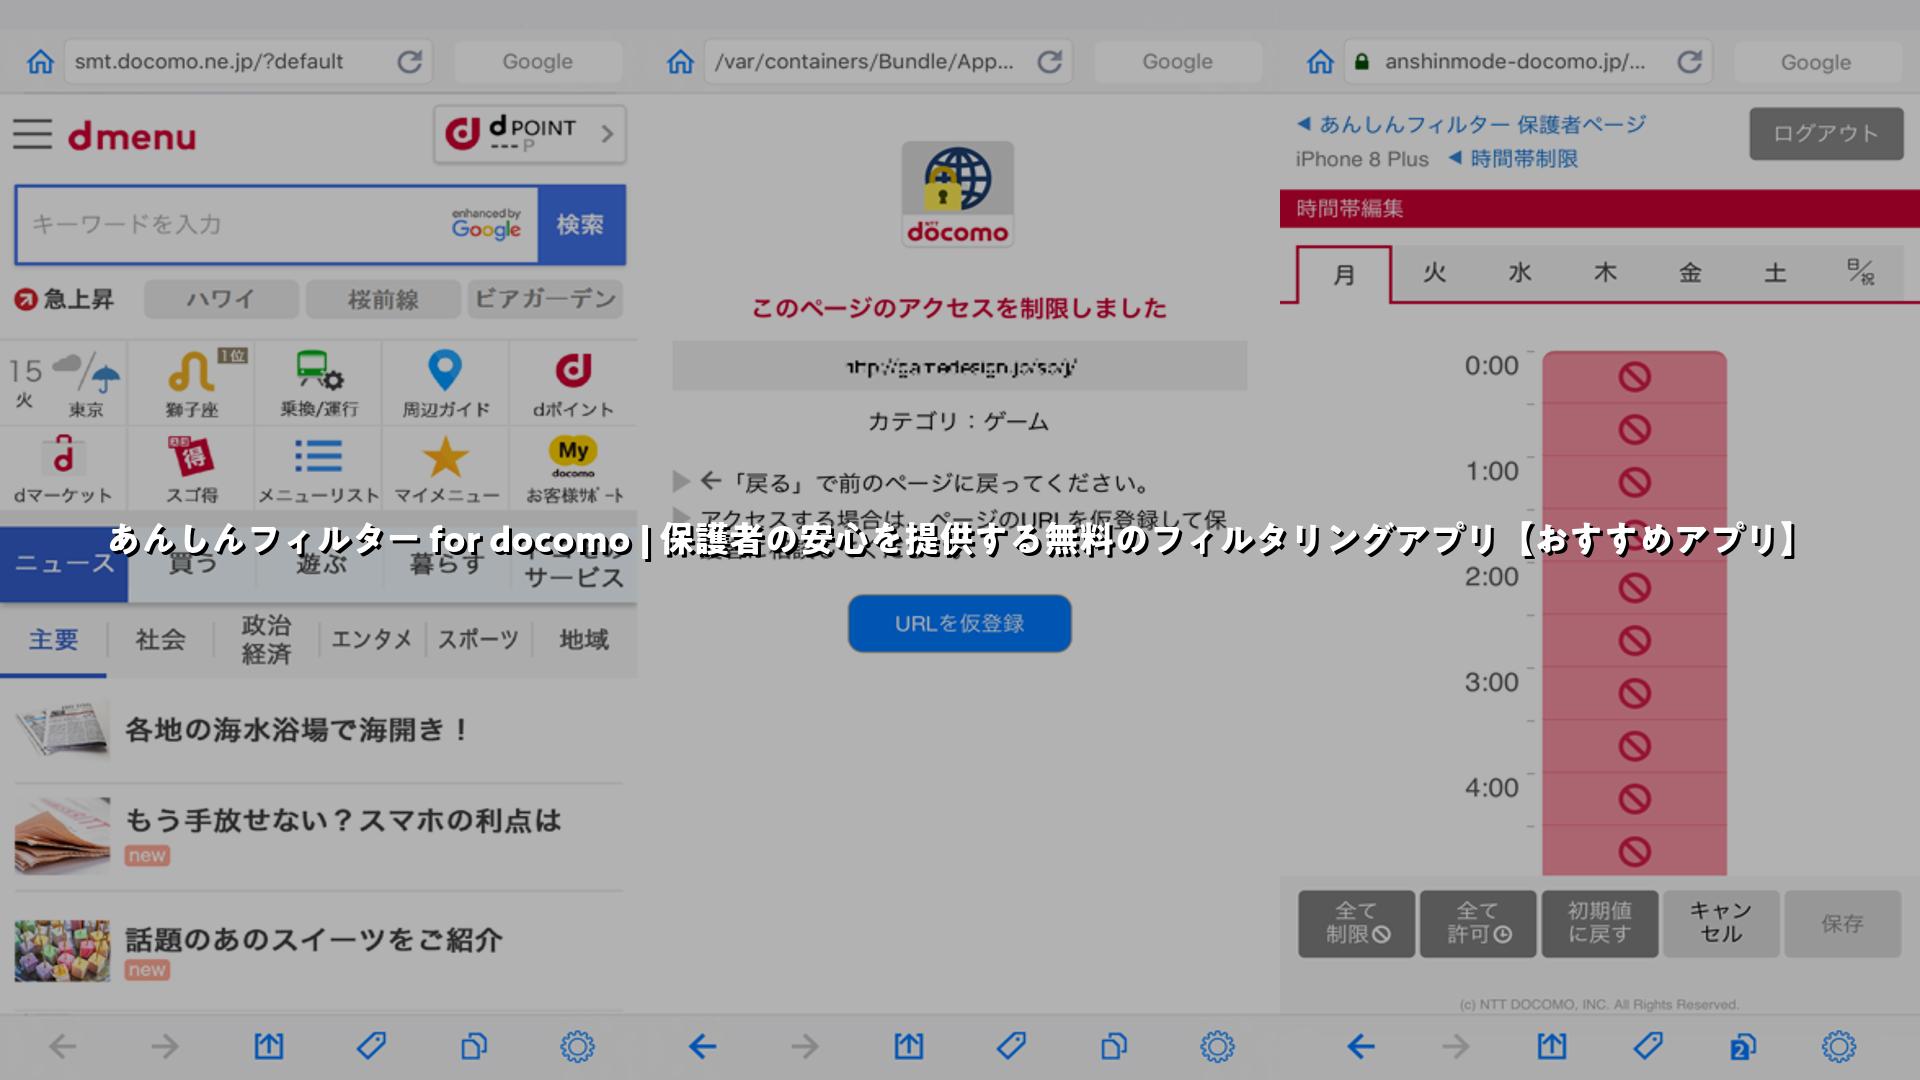Switch to the ニュース tab
Image resolution: width=1920 pixels, height=1080 pixels.
[x=64, y=564]
